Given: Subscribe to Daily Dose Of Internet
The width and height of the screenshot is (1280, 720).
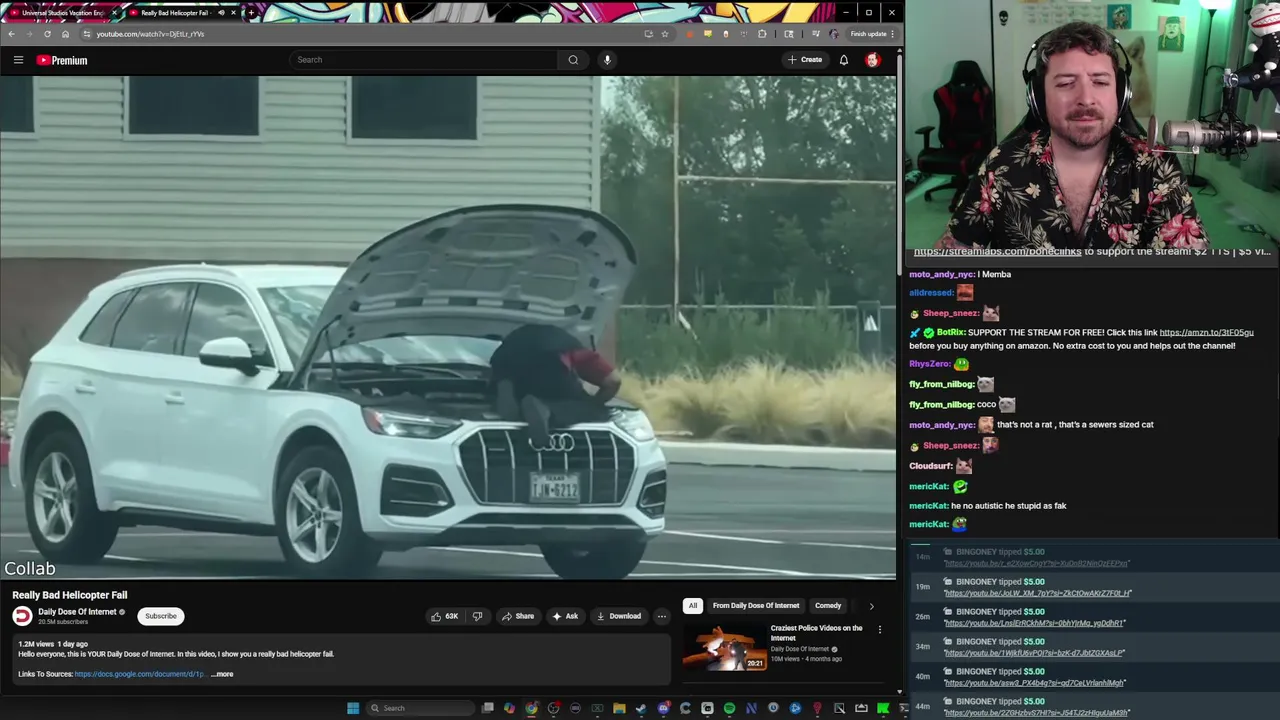Looking at the screenshot, I should [160, 616].
